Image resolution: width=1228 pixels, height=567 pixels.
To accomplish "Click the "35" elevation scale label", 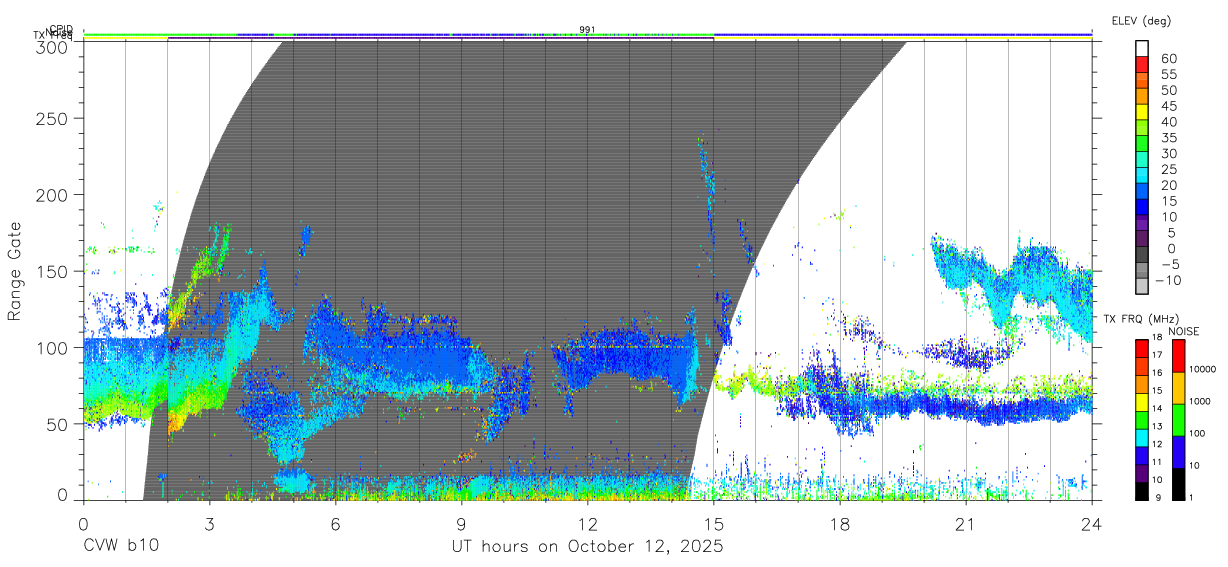I will click(1168, 138).
